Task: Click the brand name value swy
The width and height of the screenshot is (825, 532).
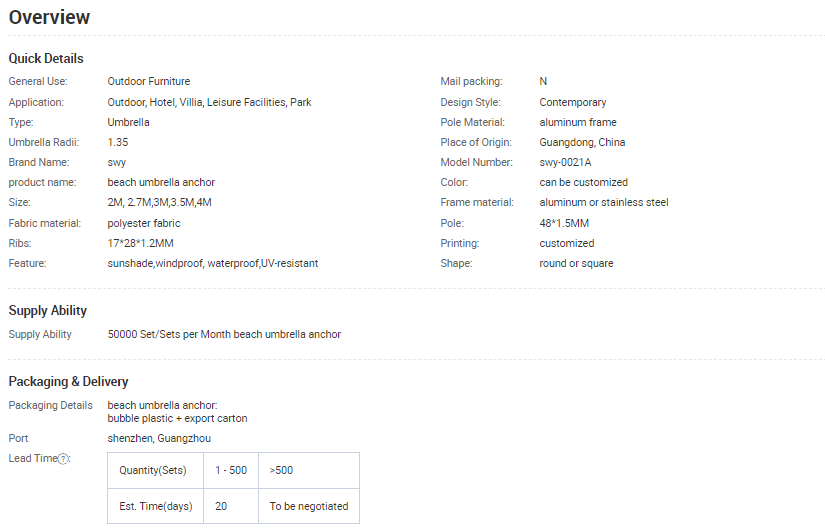Action: [x=117, y=162]
